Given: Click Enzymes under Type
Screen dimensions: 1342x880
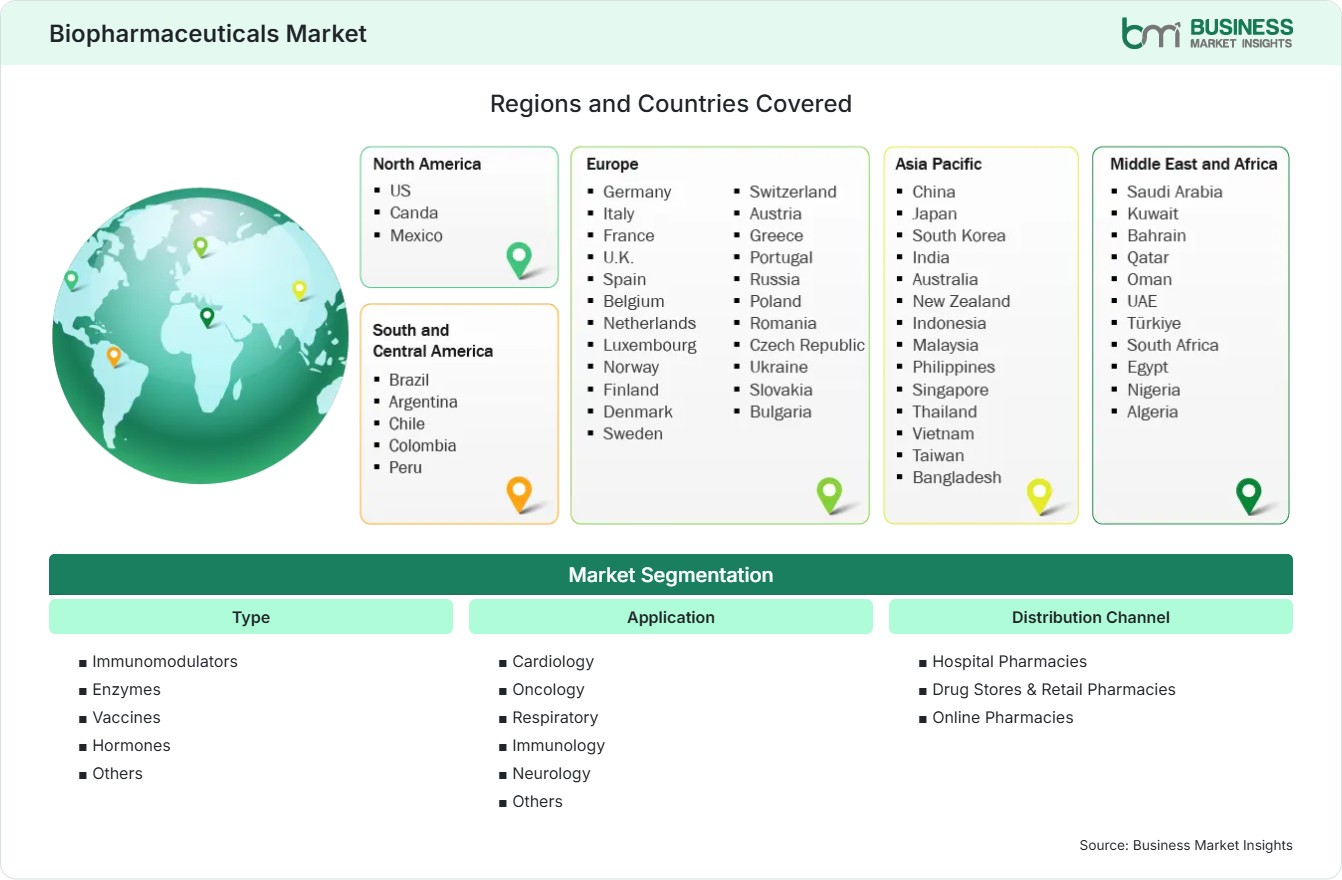Looking at the screenshot, I should pyautogui.click(x=126, y=690).
